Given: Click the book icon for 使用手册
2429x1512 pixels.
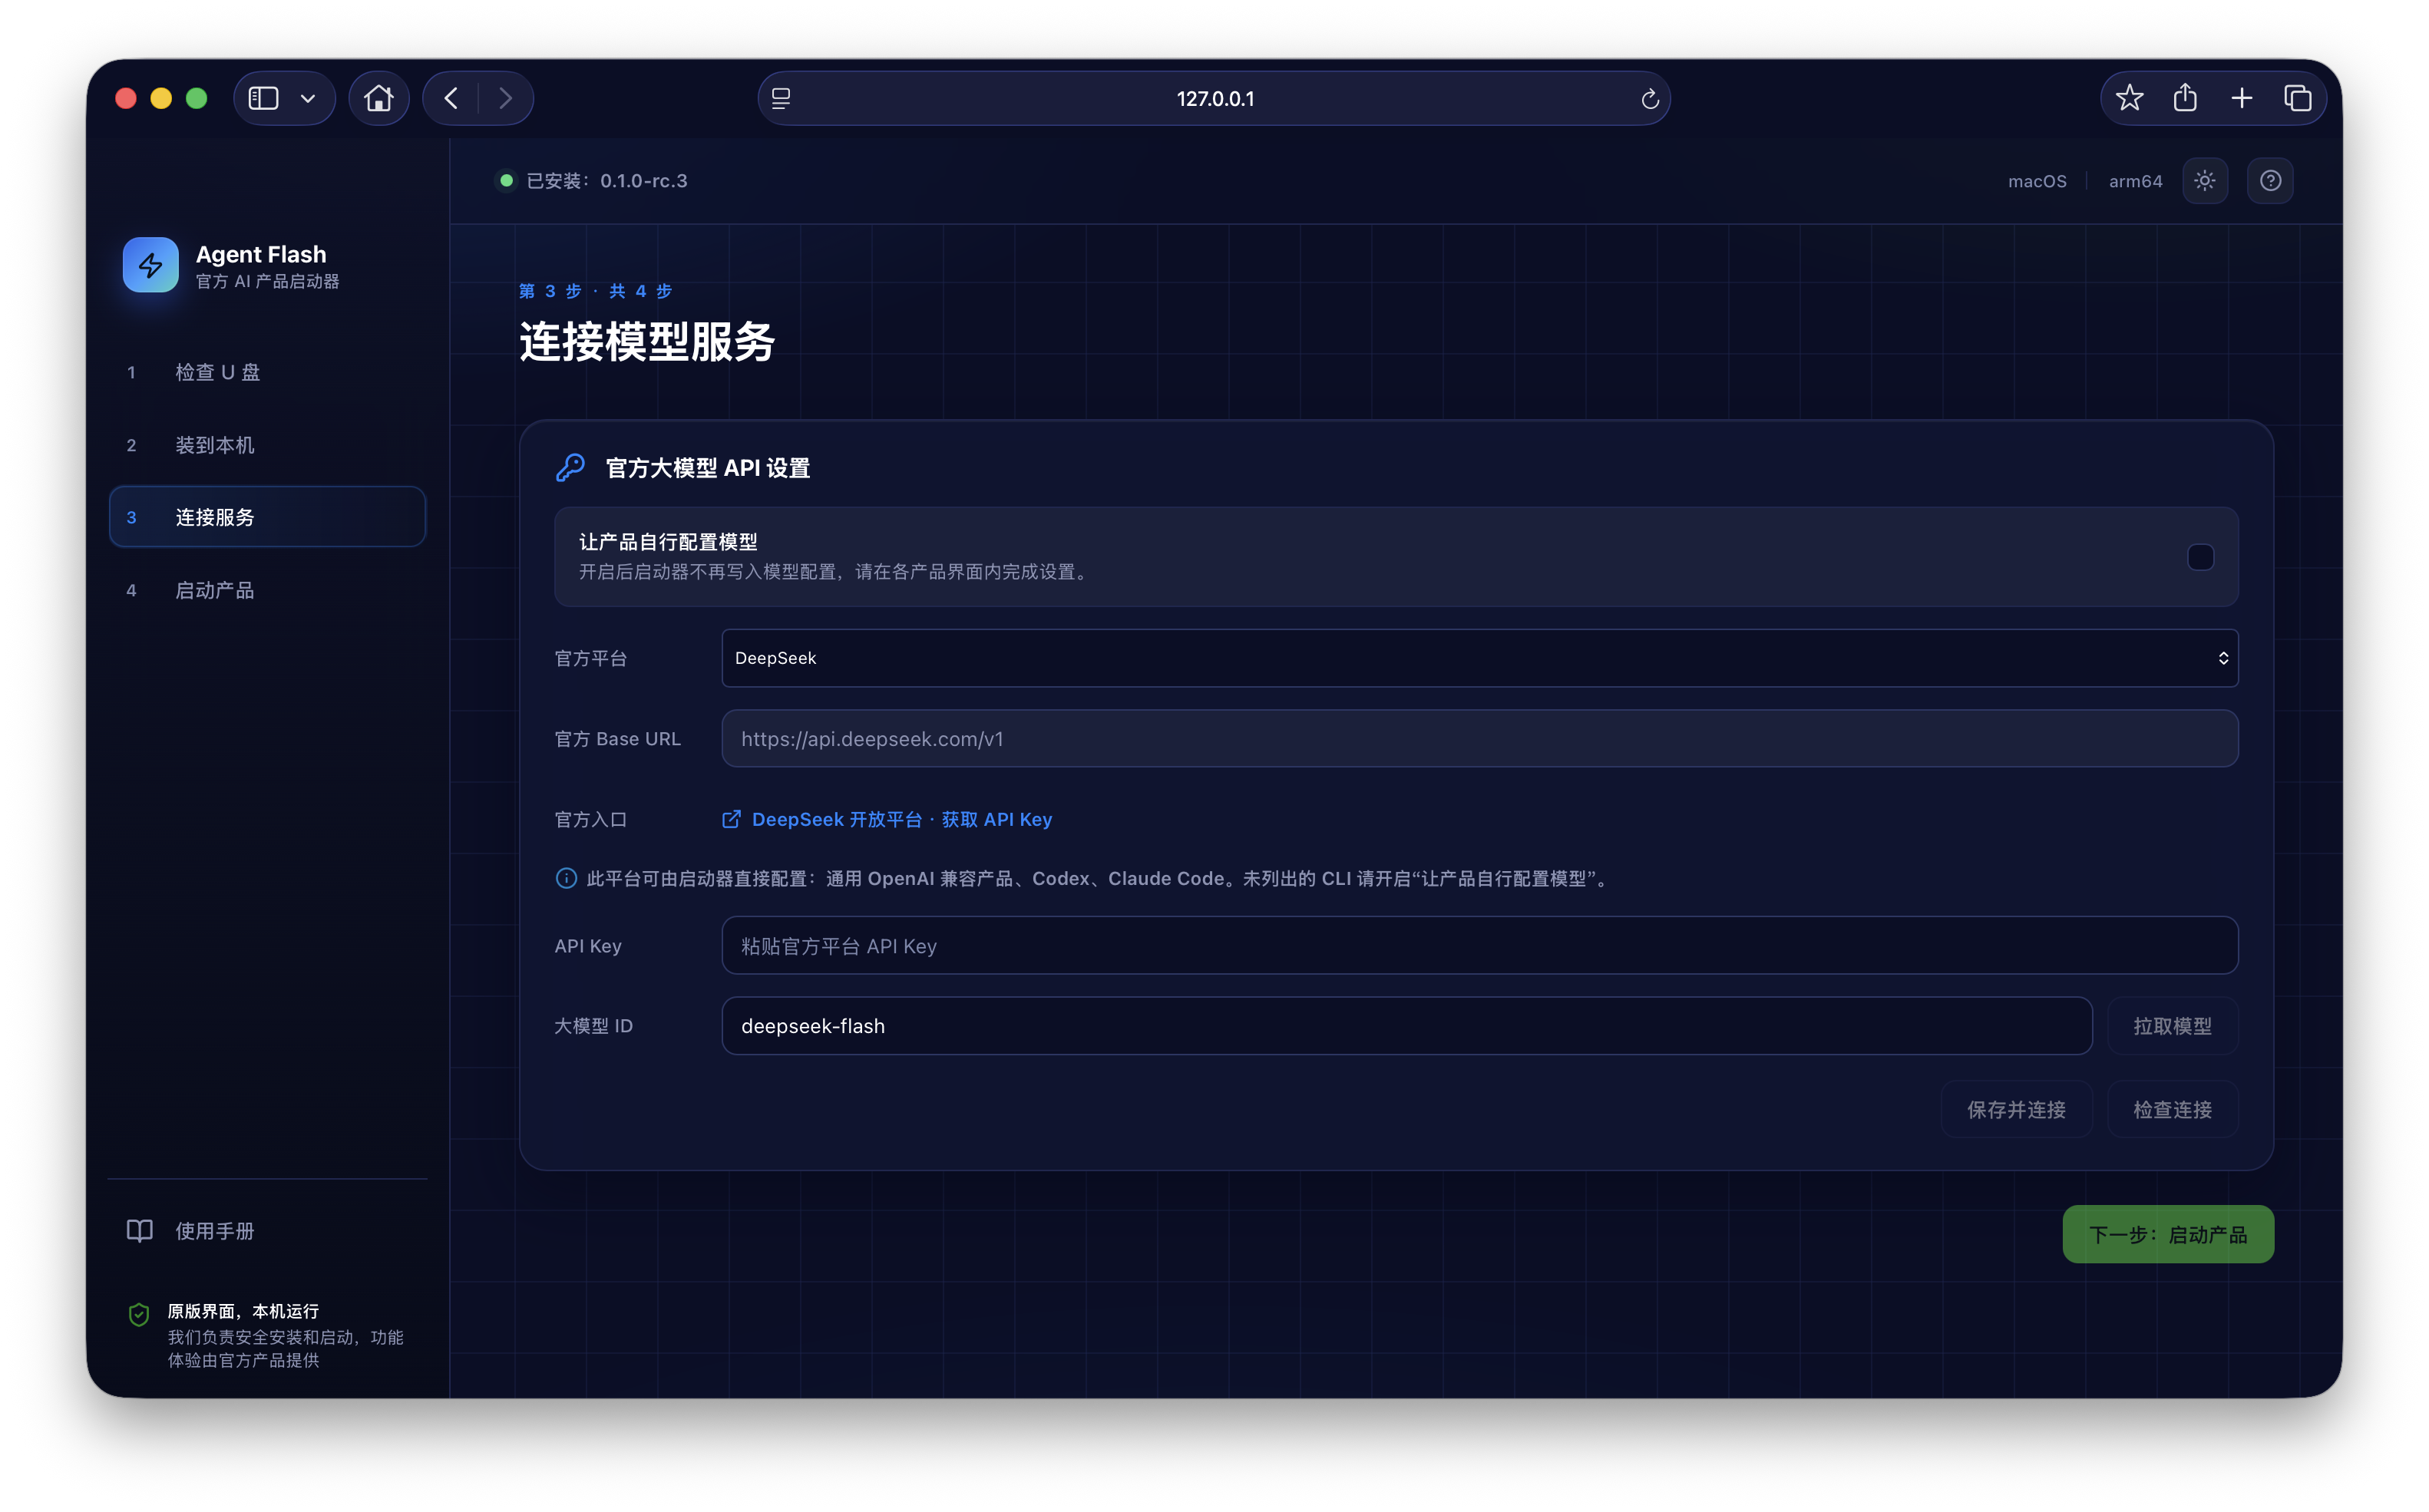Looking at the screenshot, I should [x=140, y=1230].
